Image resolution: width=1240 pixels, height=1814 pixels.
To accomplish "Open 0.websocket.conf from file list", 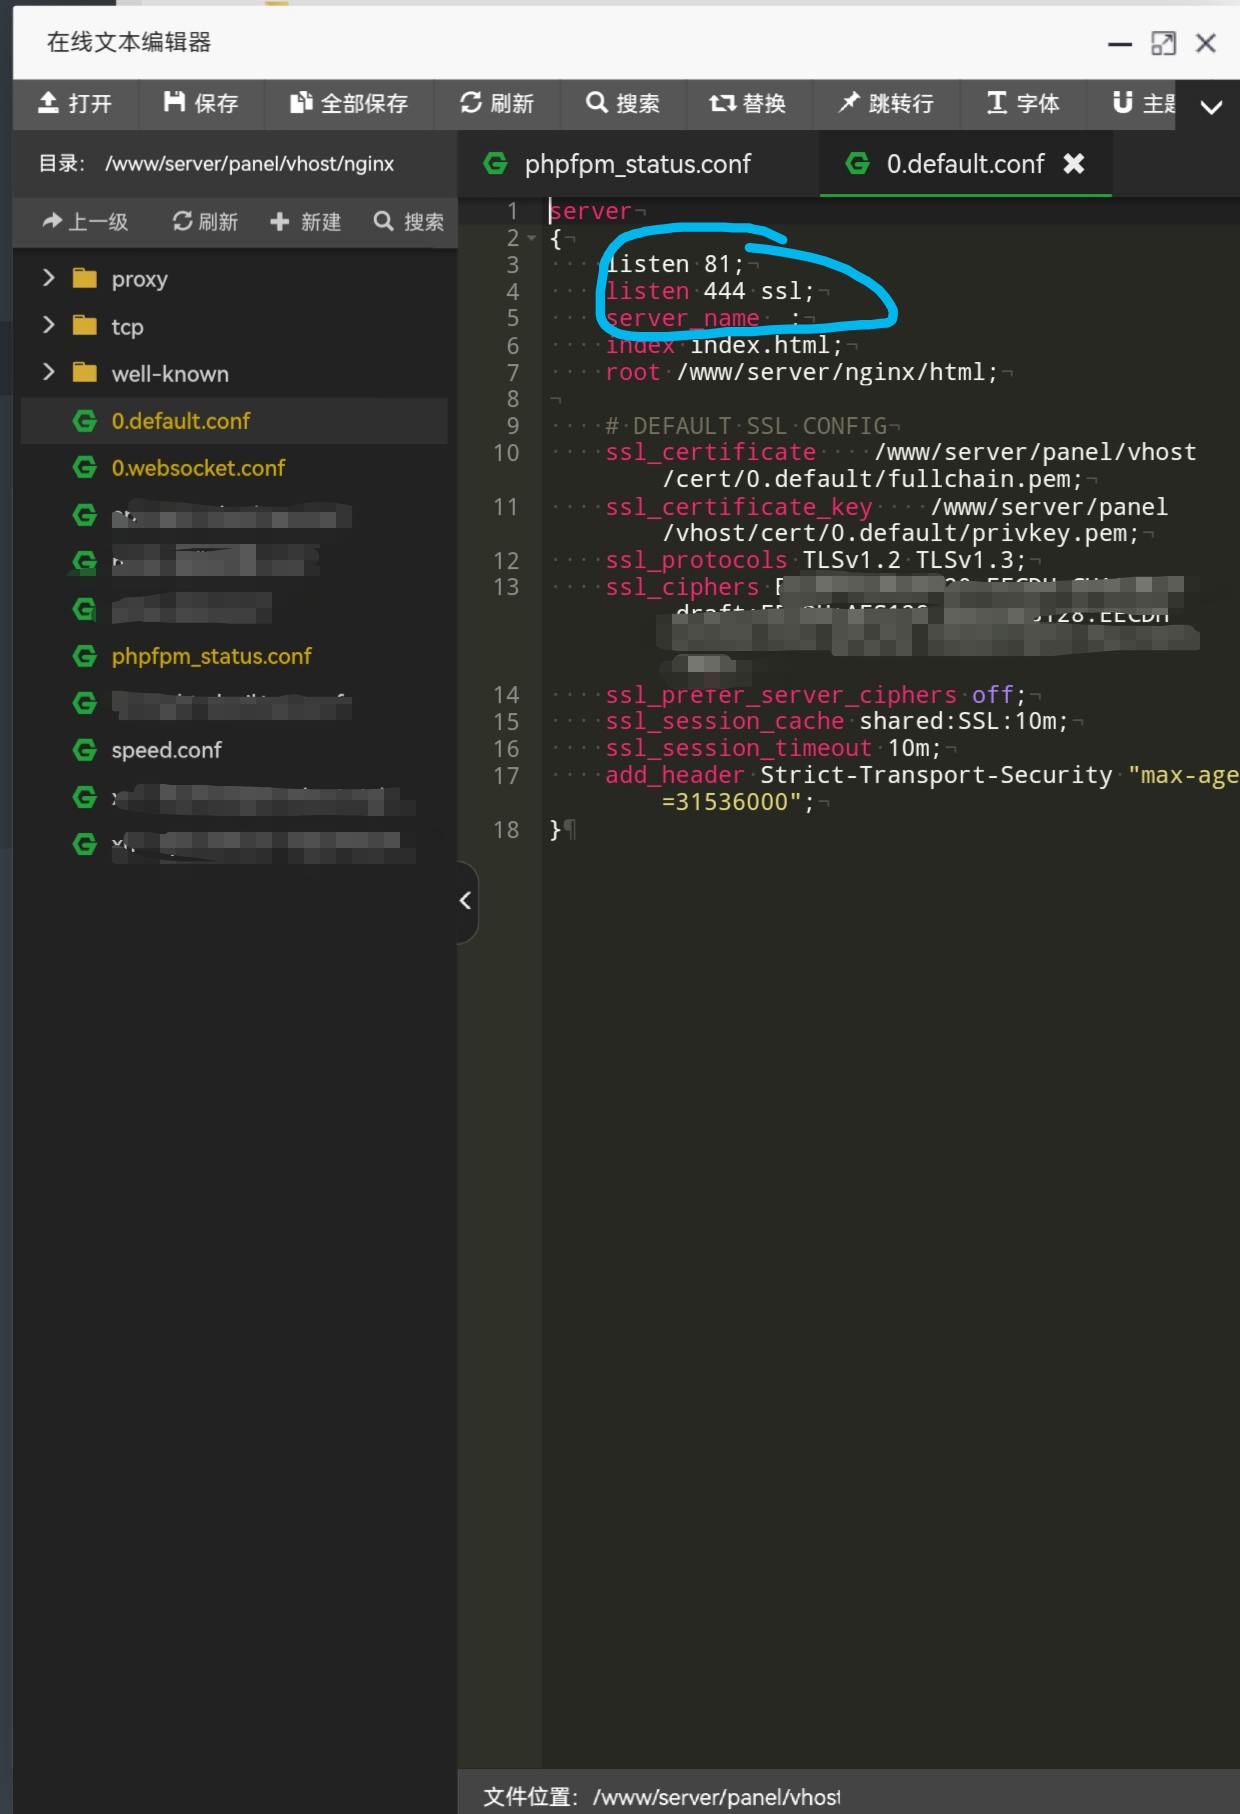I will click(x=198, y=468).
